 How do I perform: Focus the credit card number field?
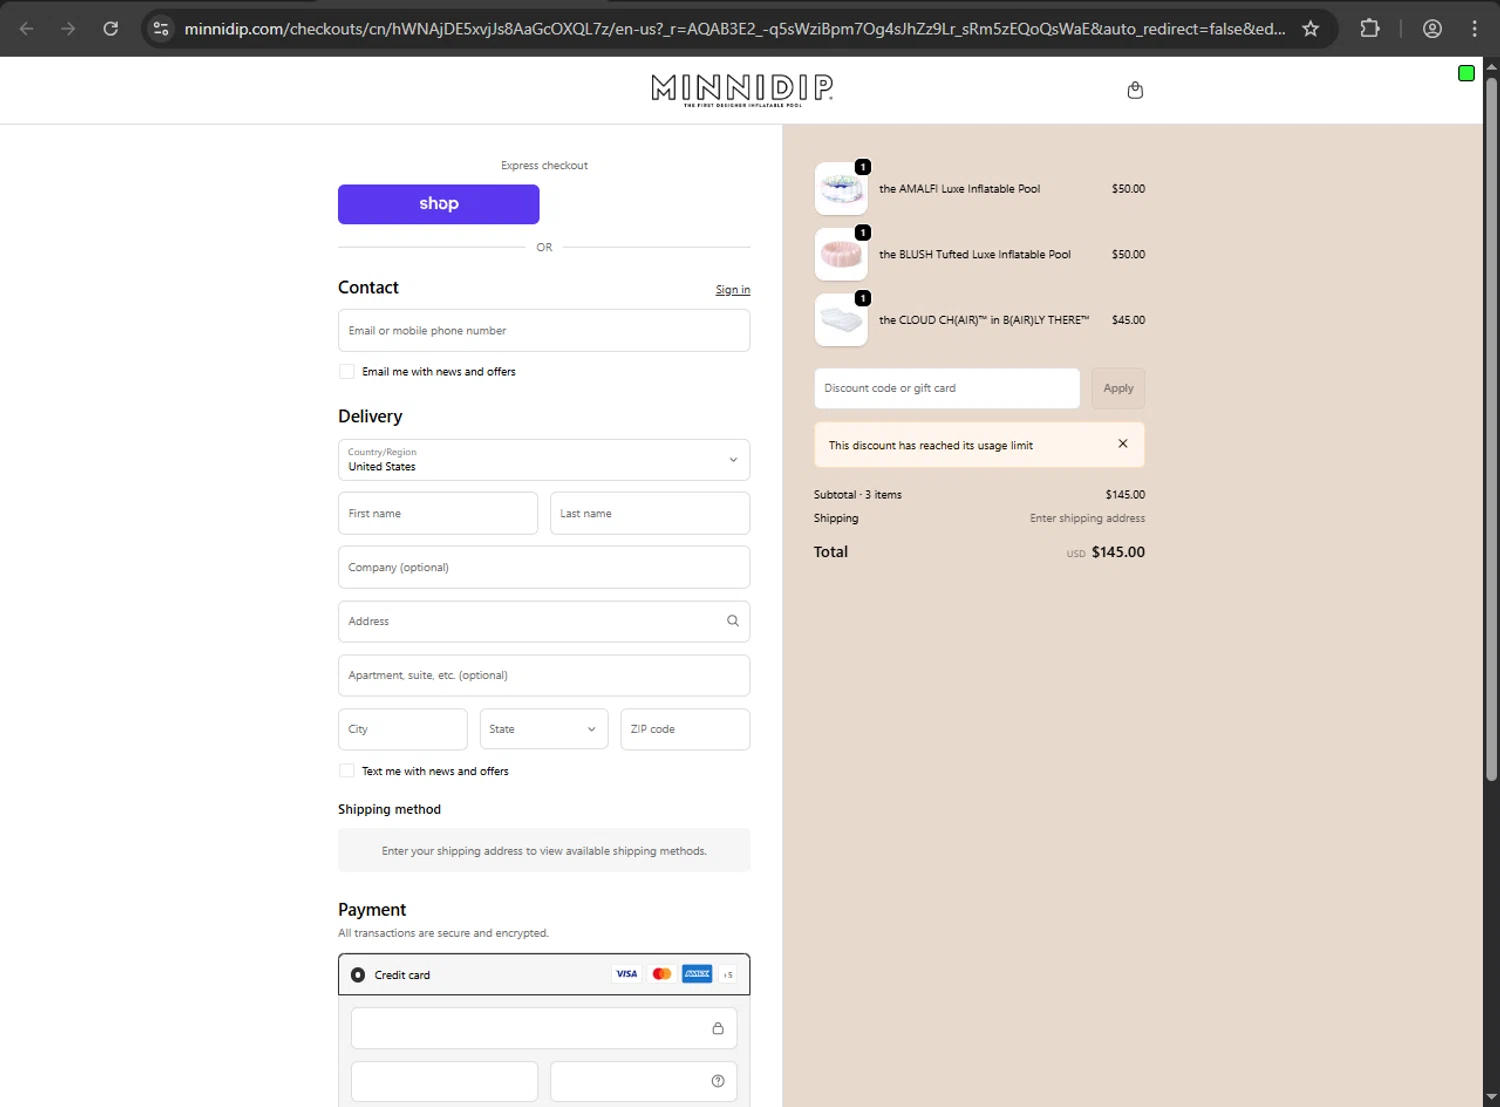point(544,1028)
